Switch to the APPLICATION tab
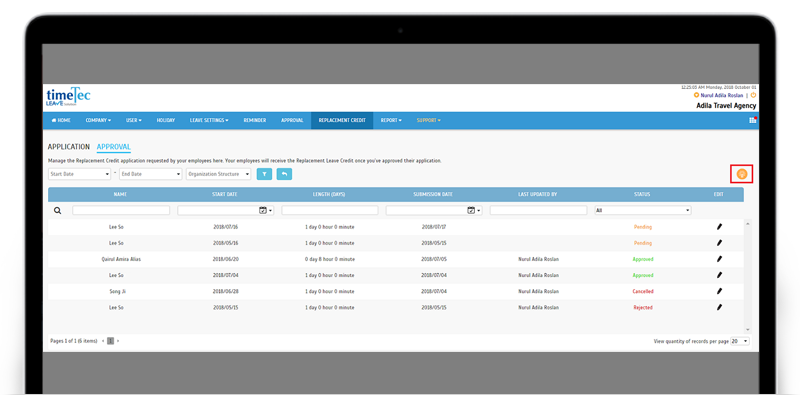 click(69, 146)
